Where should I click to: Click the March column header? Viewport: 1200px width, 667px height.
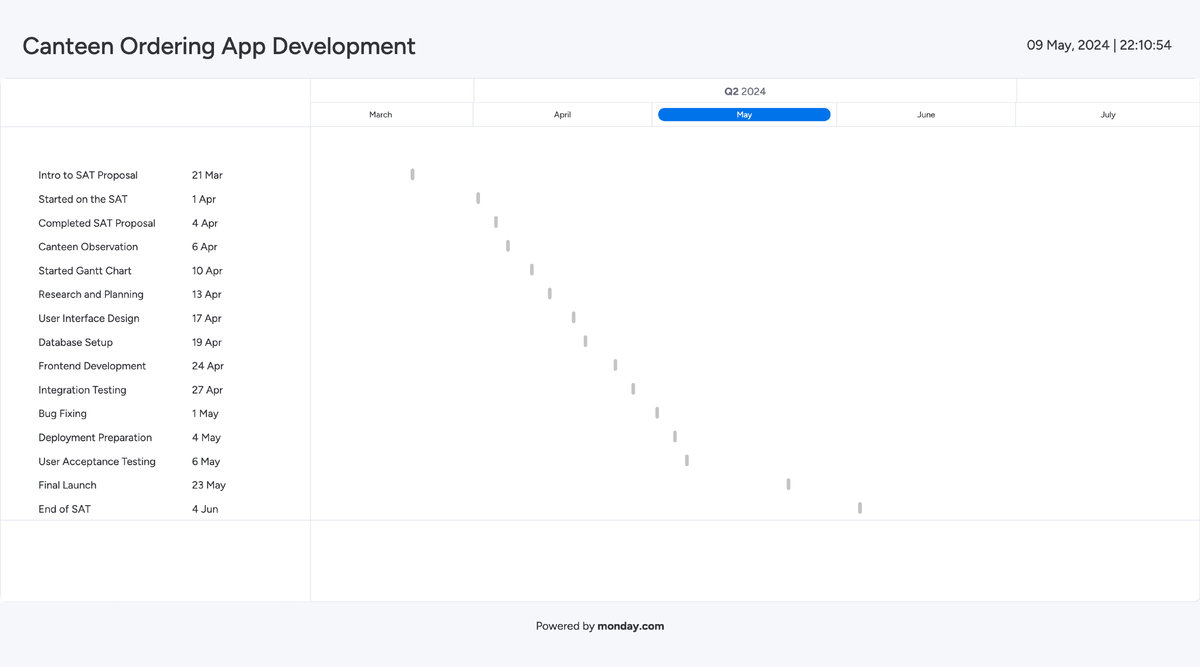380,114
